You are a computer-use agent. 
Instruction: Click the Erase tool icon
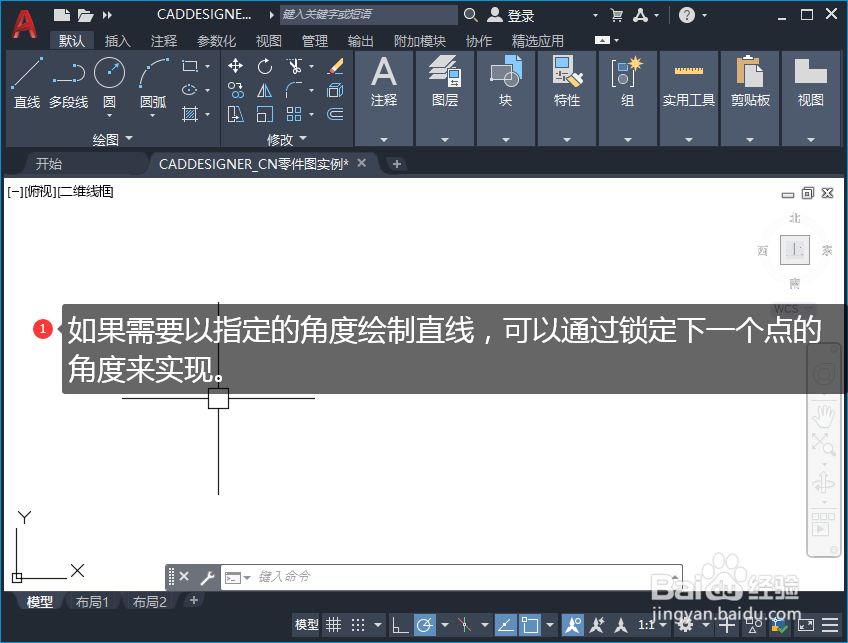pyautogui.click(x=335, y=67)
